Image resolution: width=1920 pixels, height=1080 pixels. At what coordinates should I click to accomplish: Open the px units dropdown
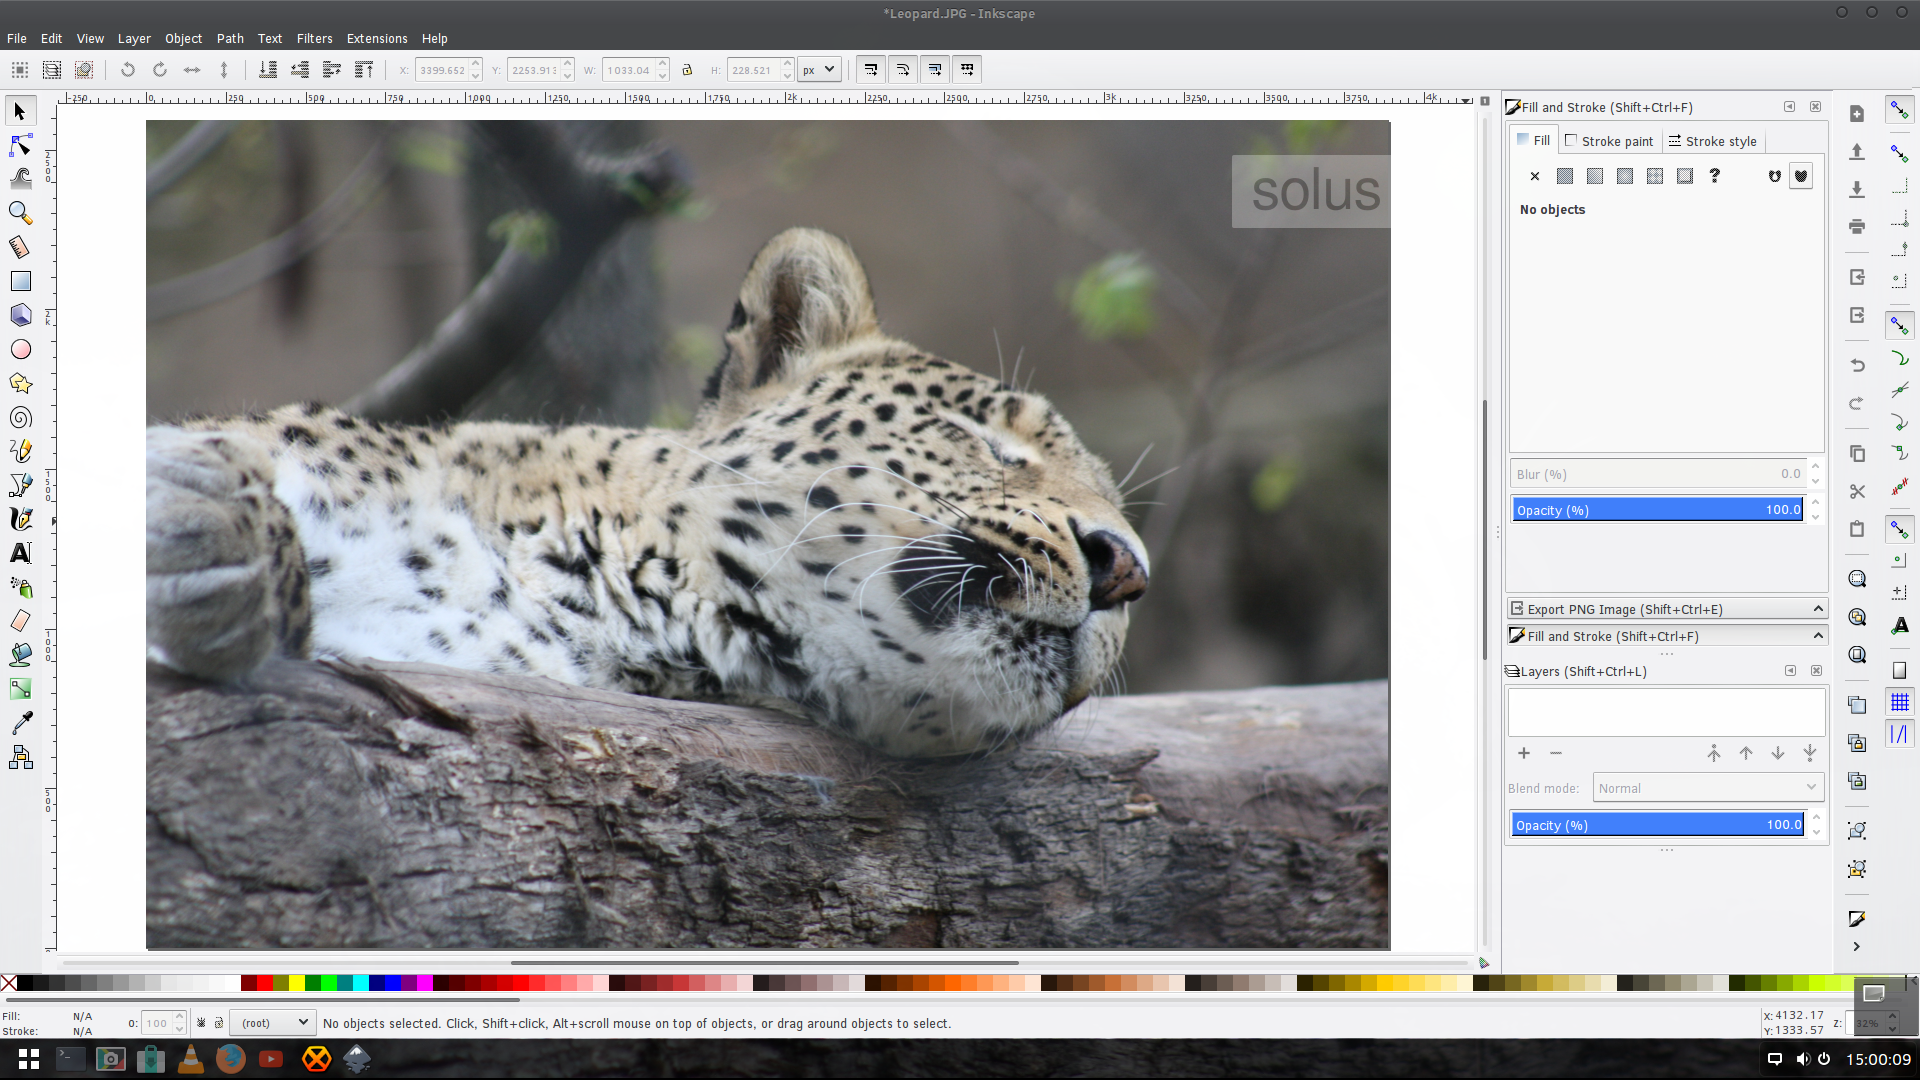click(819, 70)
